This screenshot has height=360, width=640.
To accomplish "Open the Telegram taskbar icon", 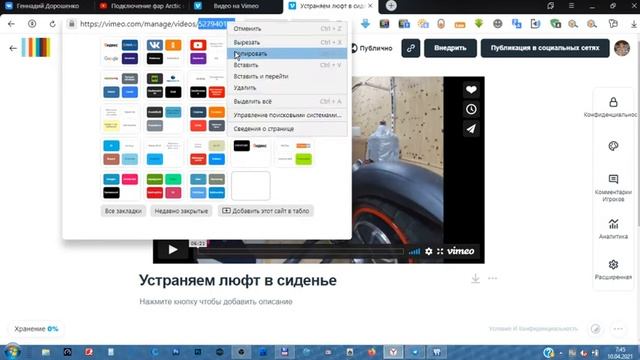I will pos(415,352).
